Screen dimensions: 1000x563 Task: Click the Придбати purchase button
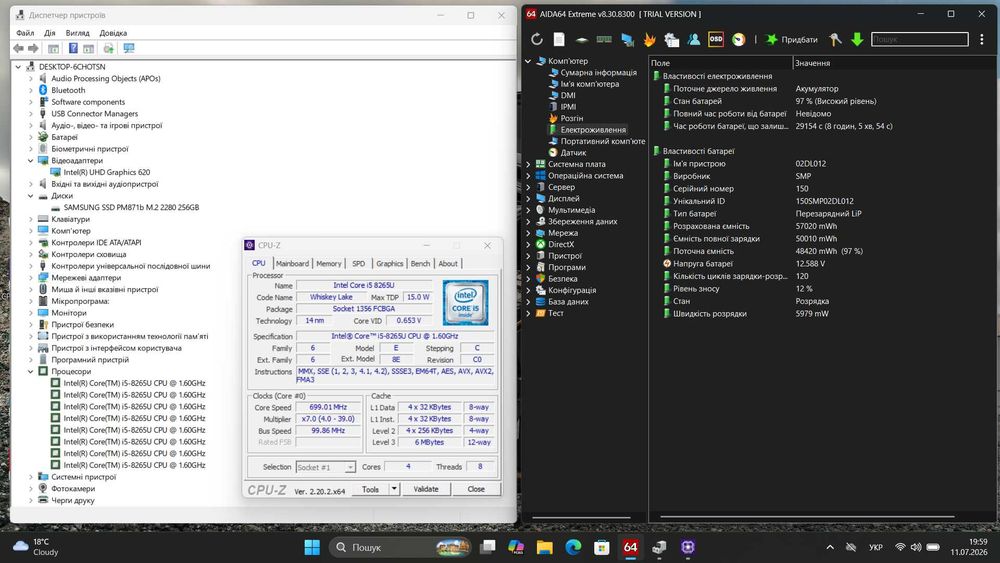coord(791,40)
